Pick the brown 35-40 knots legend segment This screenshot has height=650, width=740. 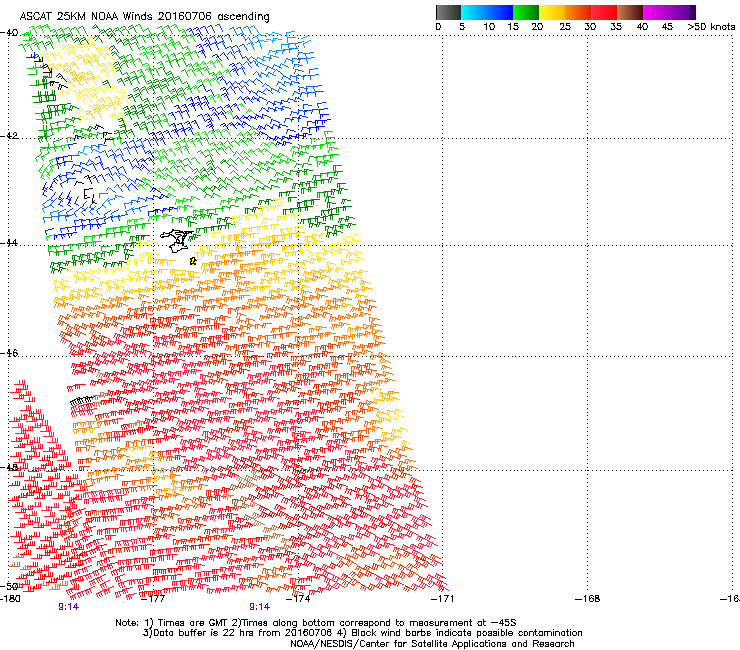point(630,12)
